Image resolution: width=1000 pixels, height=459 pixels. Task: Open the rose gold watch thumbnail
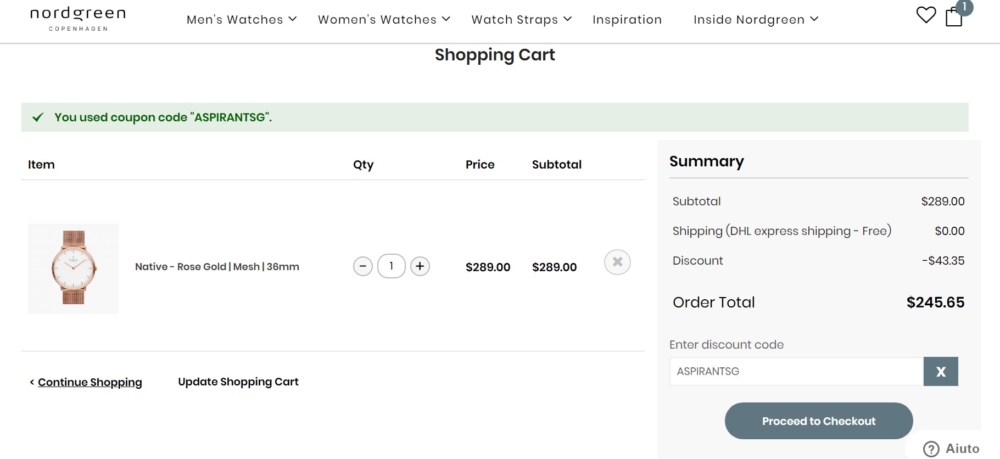tap(73, 268)
